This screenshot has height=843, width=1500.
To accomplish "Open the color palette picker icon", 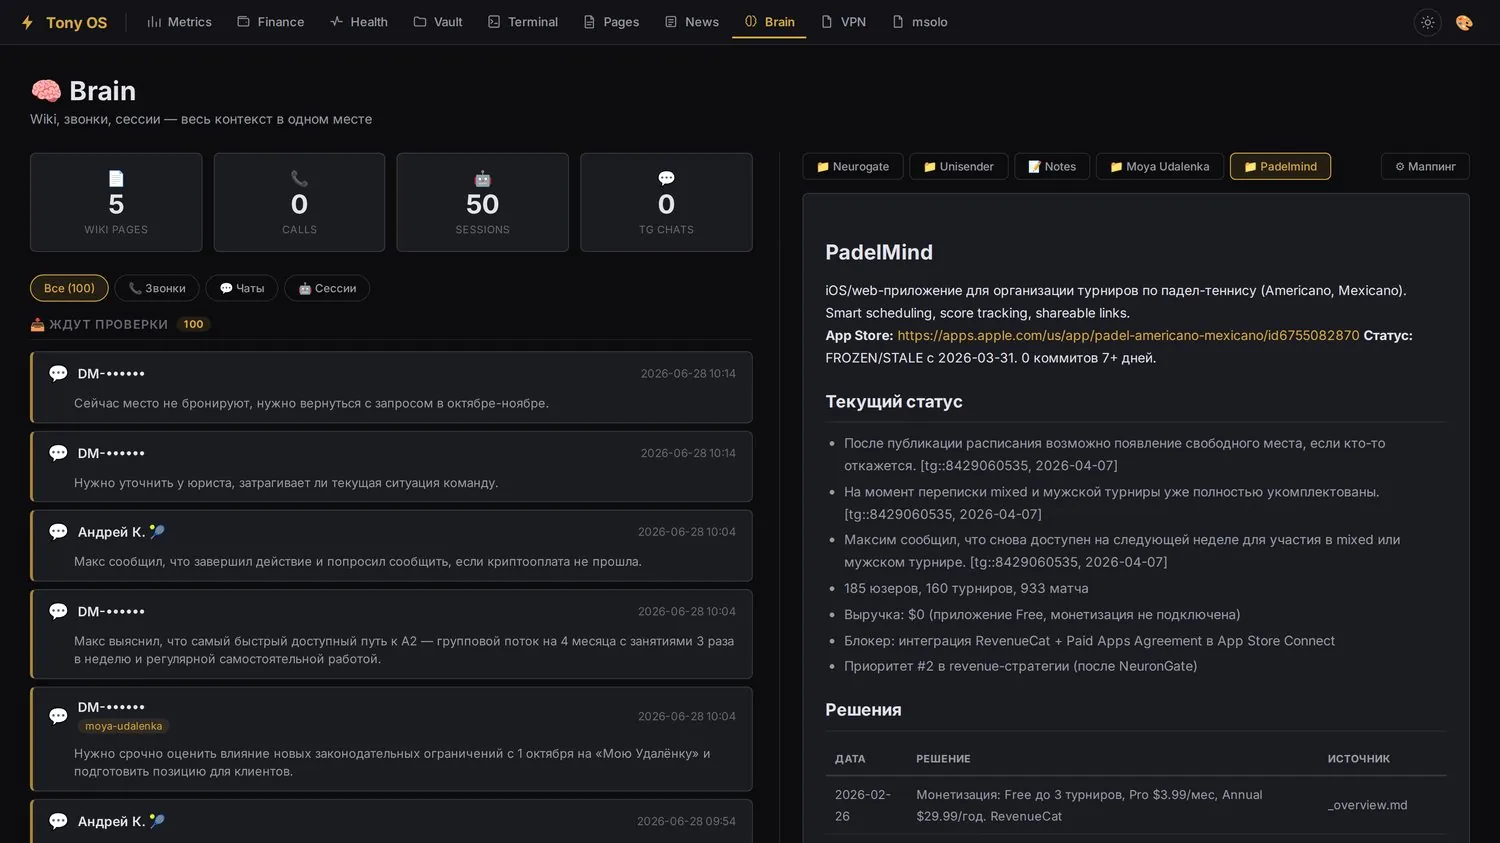I will (x=1464, y=22).
